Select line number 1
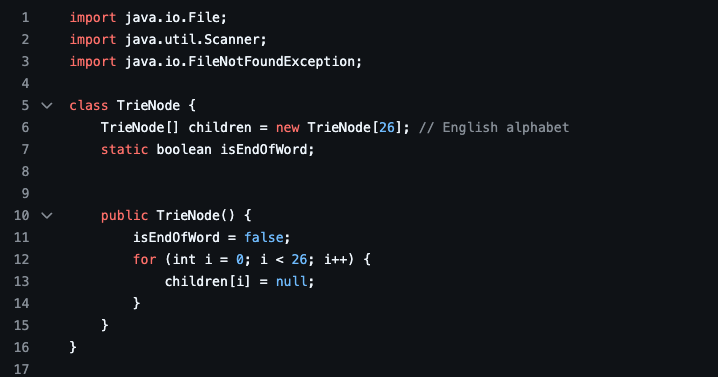 tap(25, 18)
